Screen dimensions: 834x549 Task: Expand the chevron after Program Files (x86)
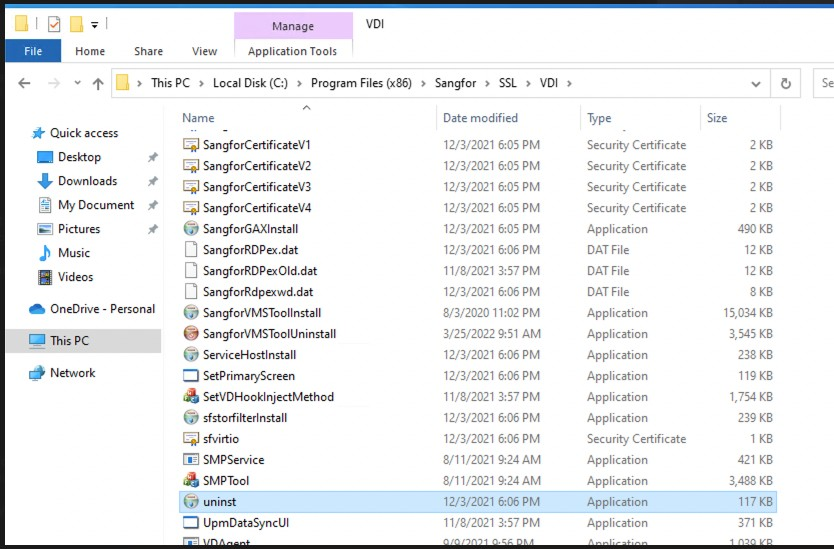pos(423,84)
